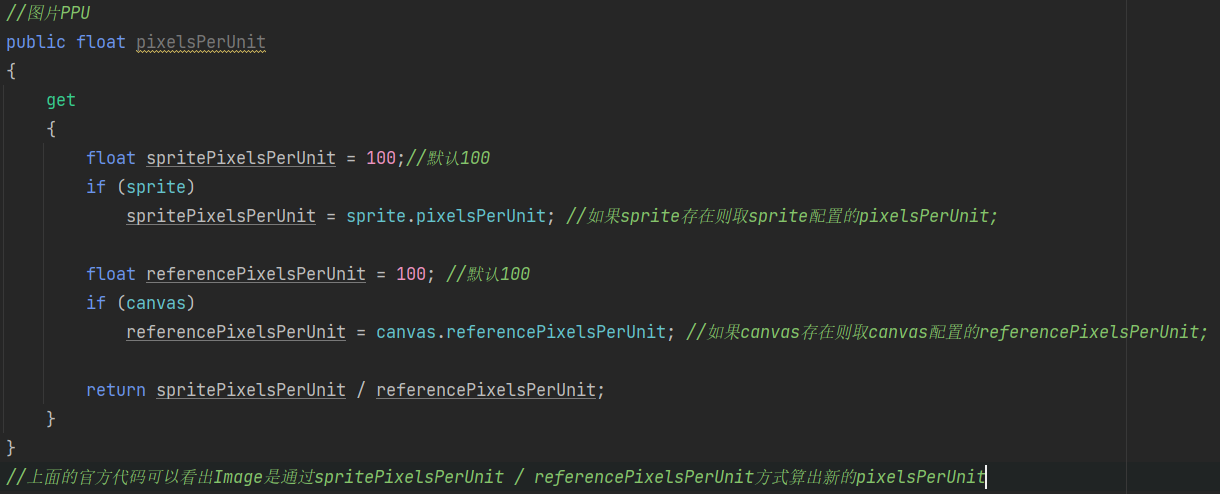Click the if (sprite) condition
The height and width of the screenshot is (494, 1220).
[140, 187]
